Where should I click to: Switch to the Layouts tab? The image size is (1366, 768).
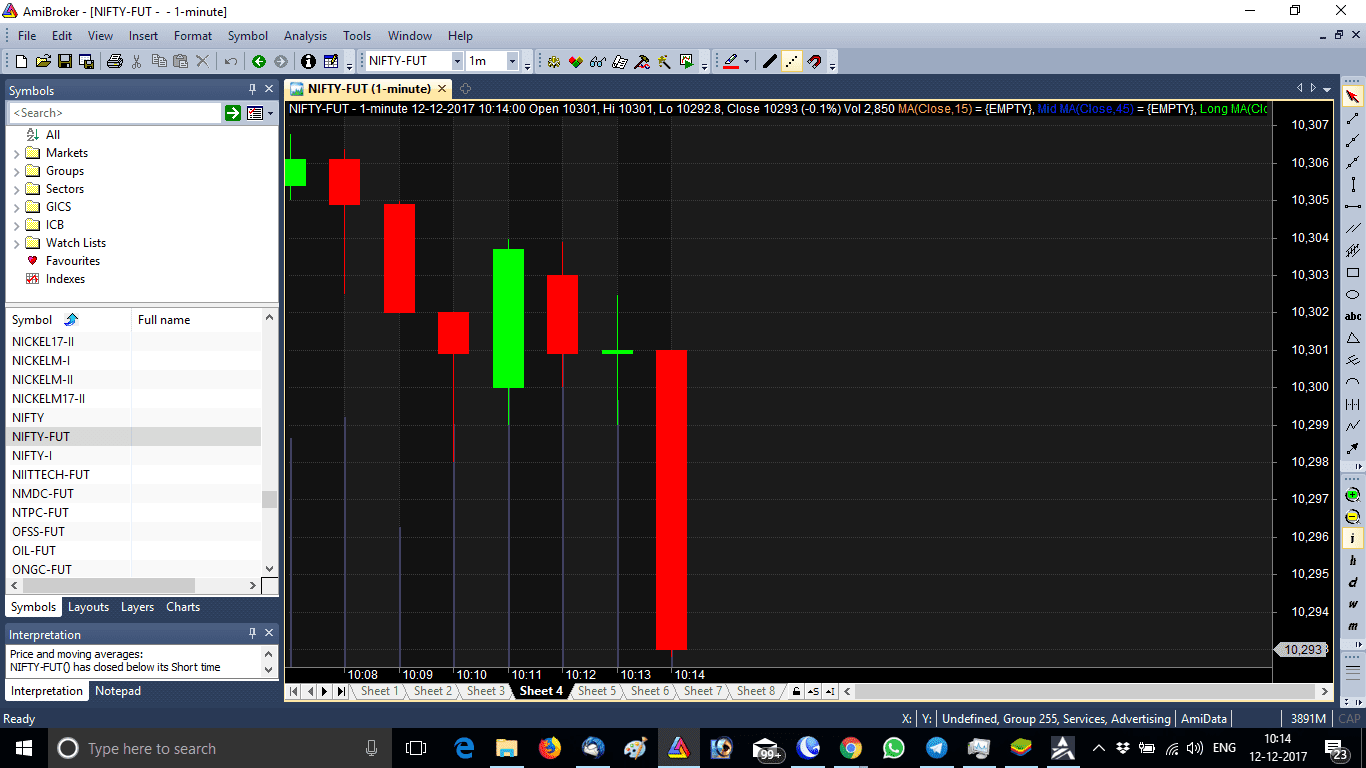click(x=88, y=607)
